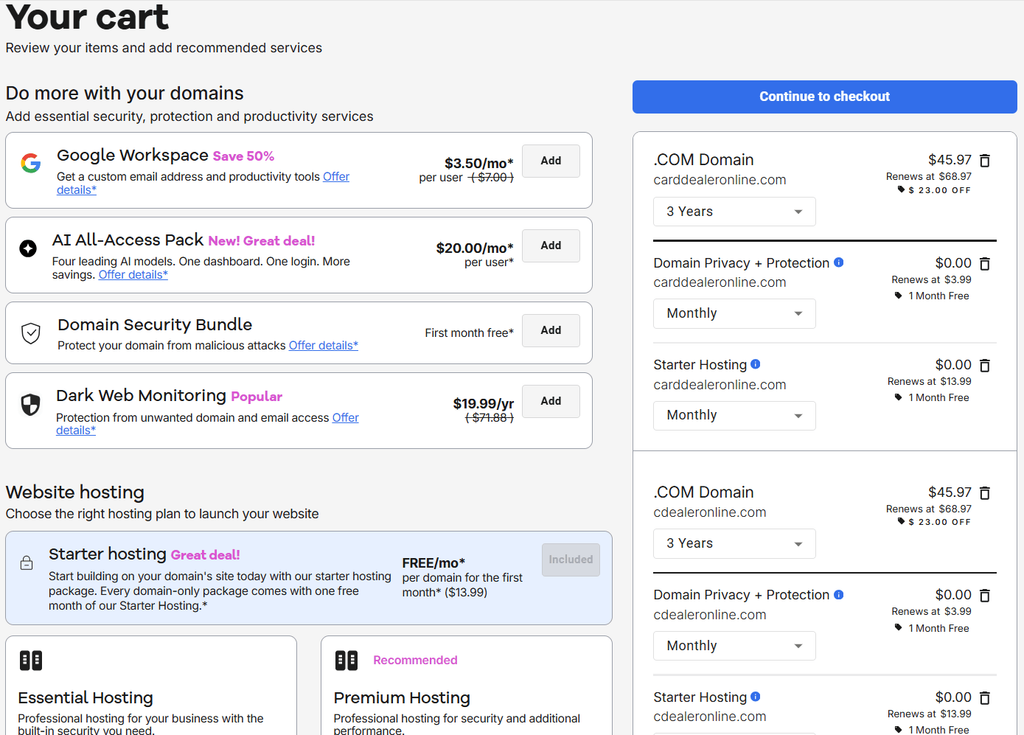Continue to checkout
1024x735 pixels.
click(824, 97)
